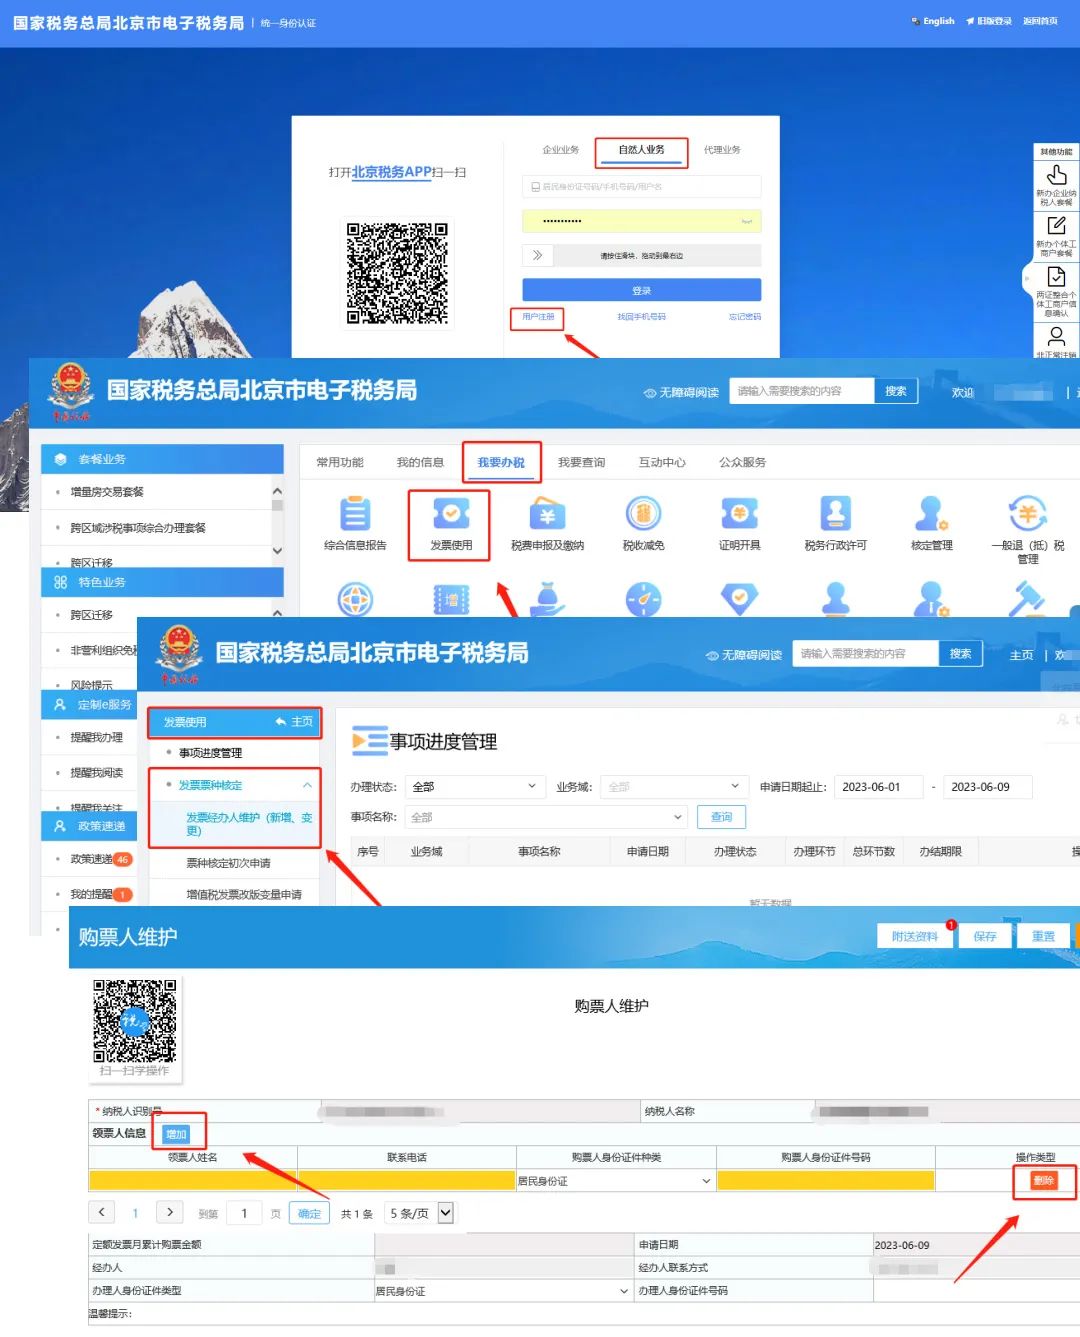
Task: Click the 套餐业务 sidebar header
Action: click(x=162, y=459)
